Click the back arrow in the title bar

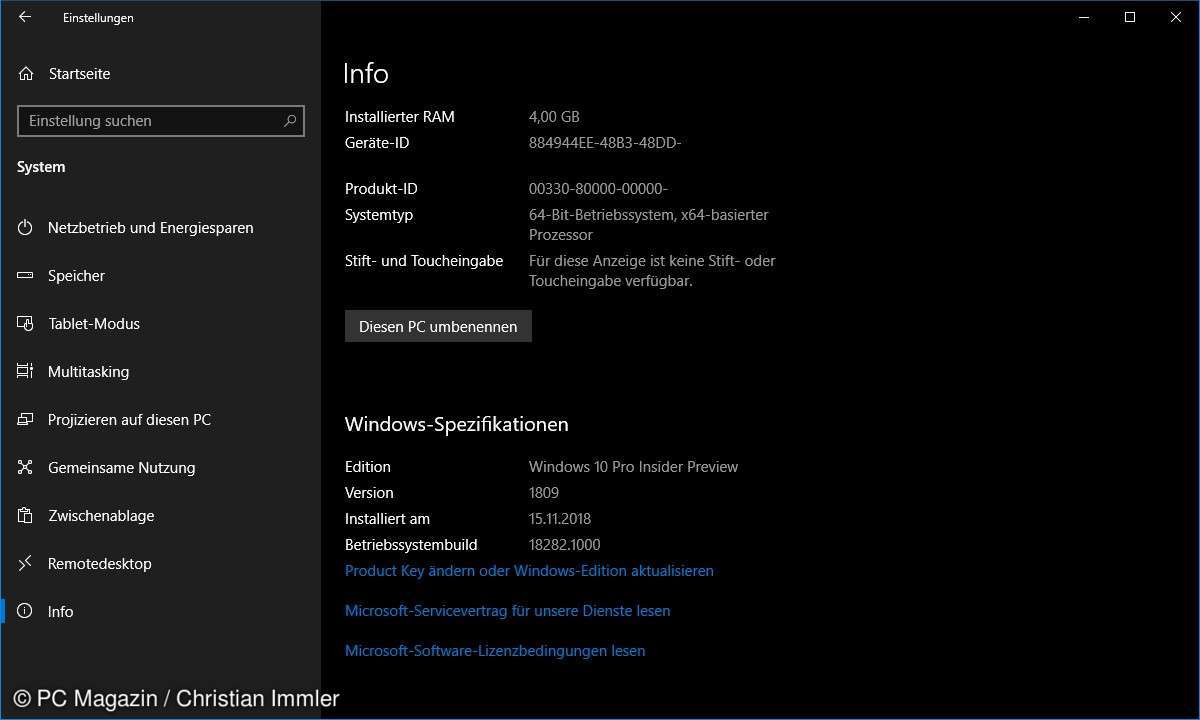coord(25,17)
